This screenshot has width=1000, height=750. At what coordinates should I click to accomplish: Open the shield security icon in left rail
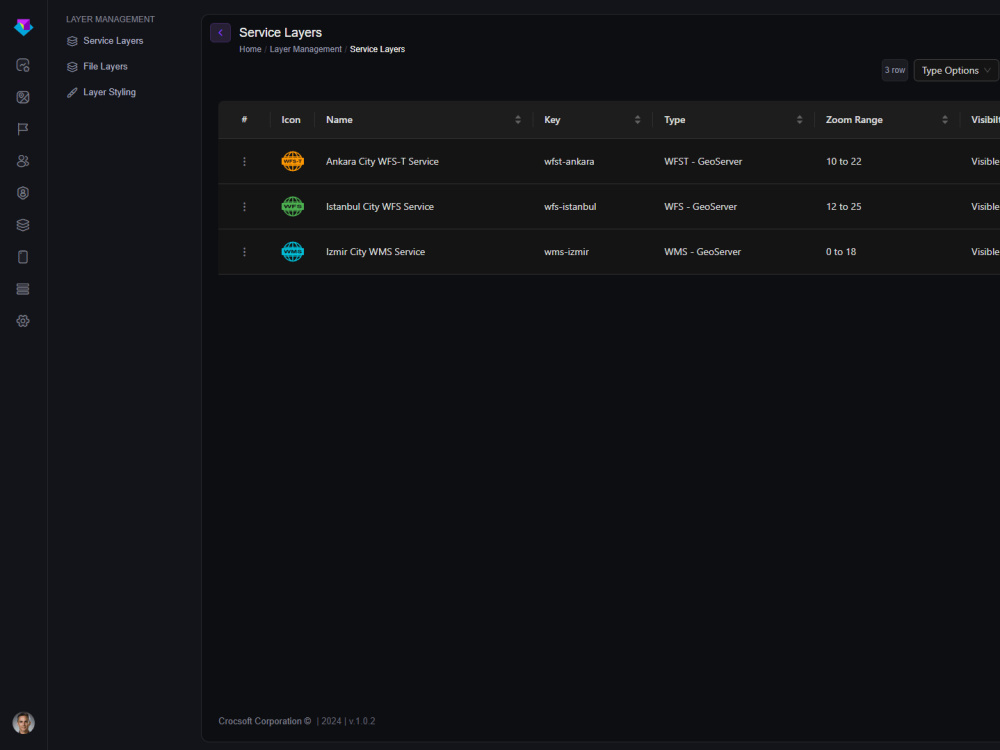click(23, 193)
